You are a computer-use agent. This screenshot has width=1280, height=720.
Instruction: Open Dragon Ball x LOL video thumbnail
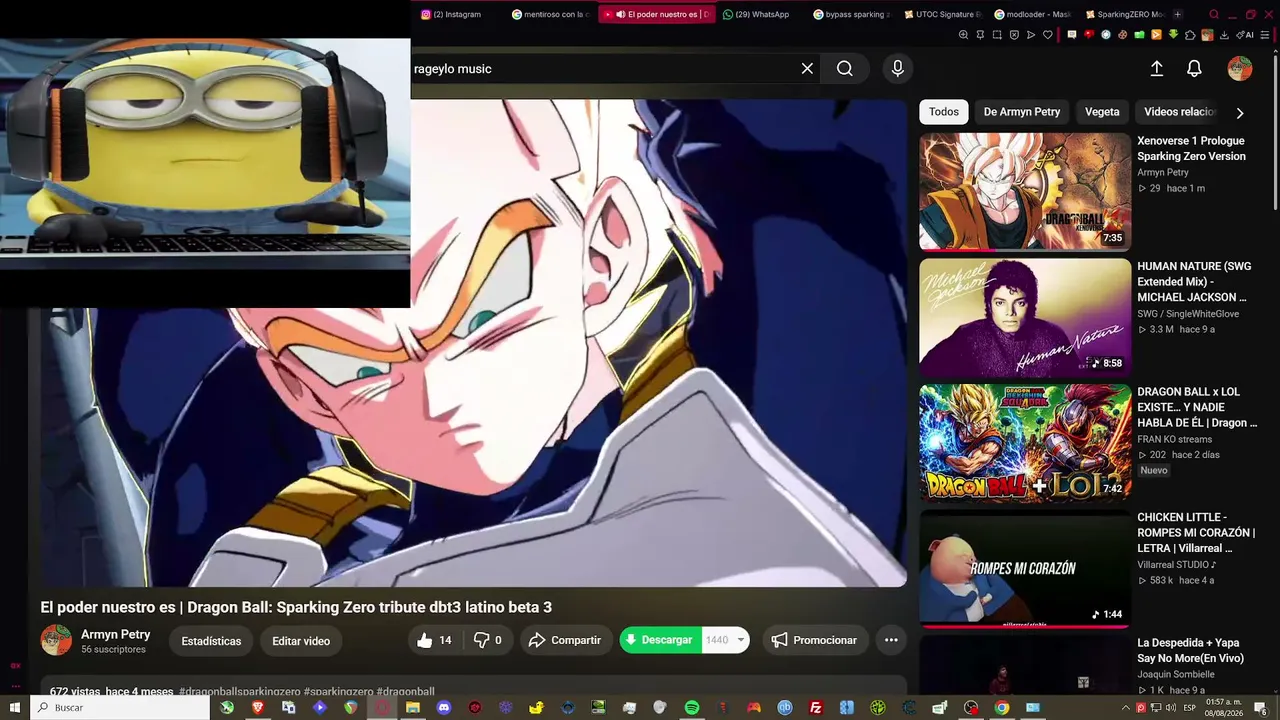(1025, 443)
